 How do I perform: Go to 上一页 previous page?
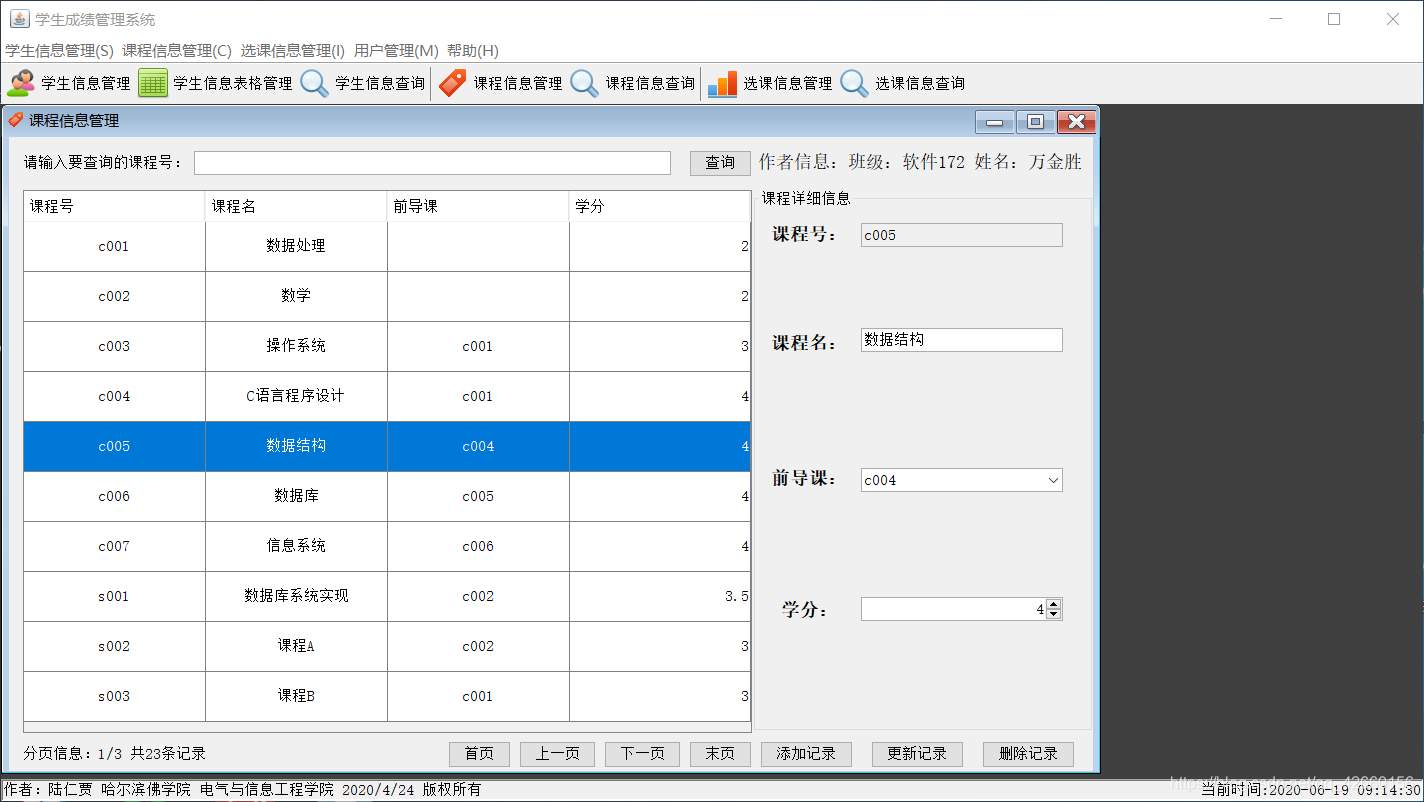[557, 754]
